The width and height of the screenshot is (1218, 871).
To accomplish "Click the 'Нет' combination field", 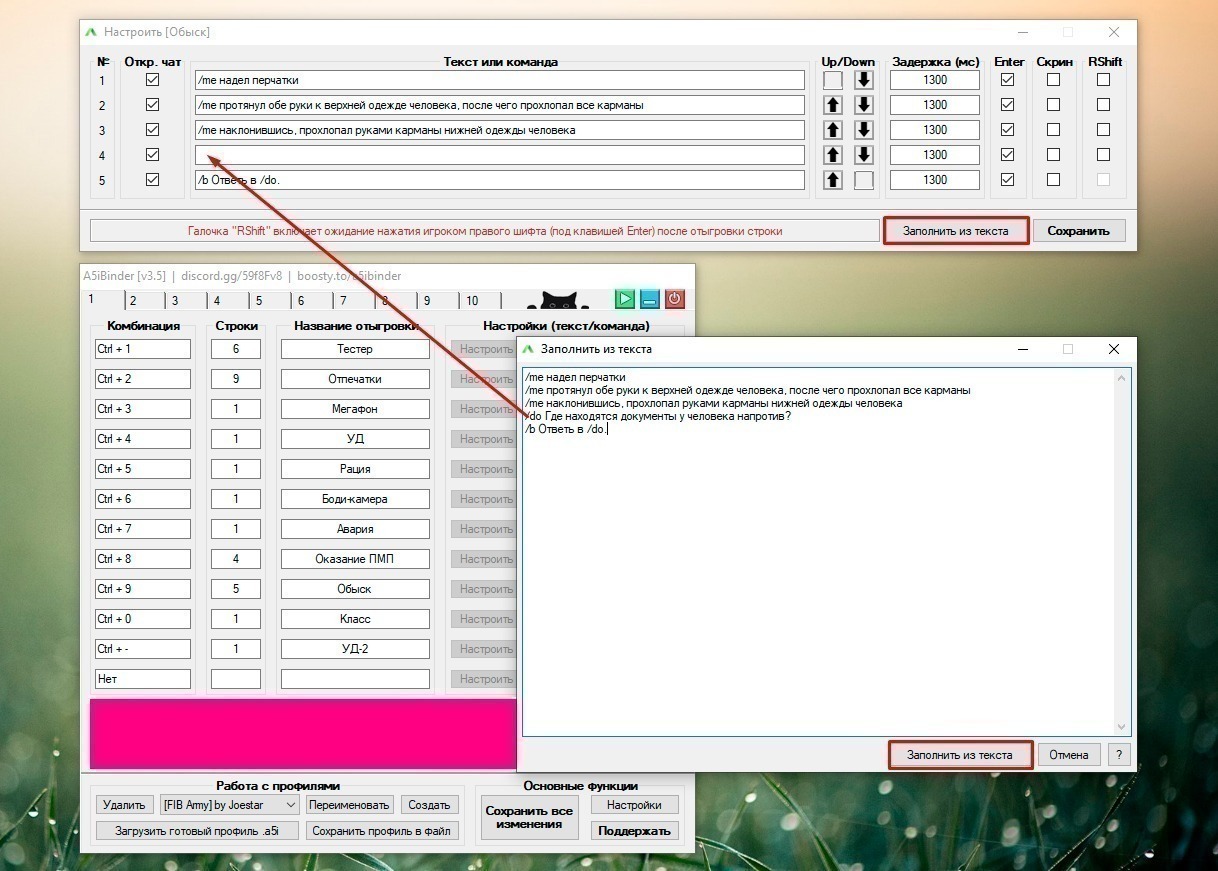I will (x=142, y=679).
